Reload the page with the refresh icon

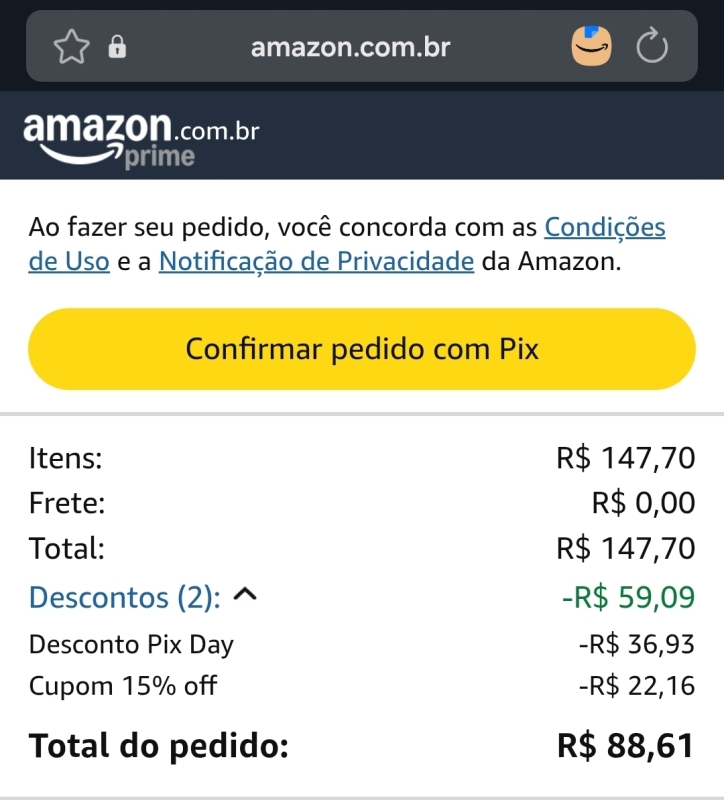[x=652, y=46]
